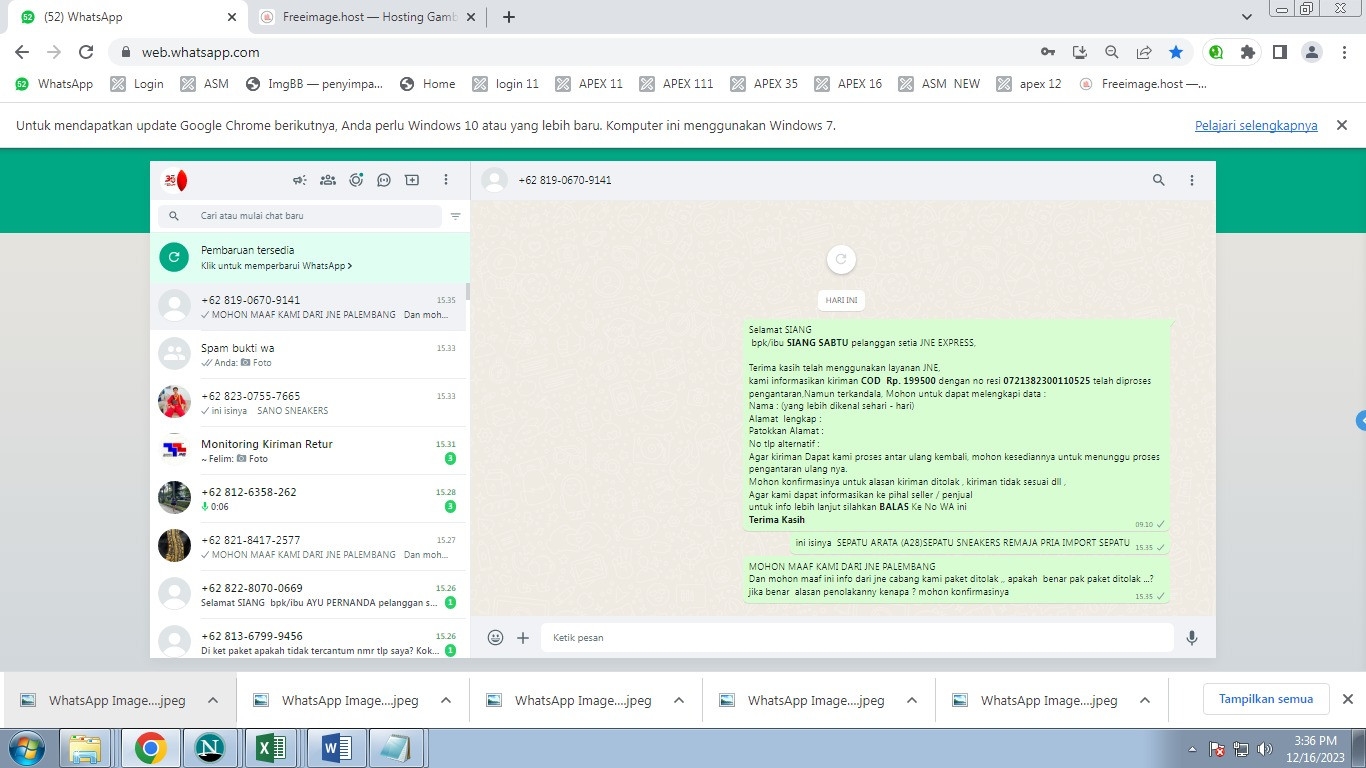Open the WhatsApp sidebar three-dot menu
1366x768 pixels.
446,180
